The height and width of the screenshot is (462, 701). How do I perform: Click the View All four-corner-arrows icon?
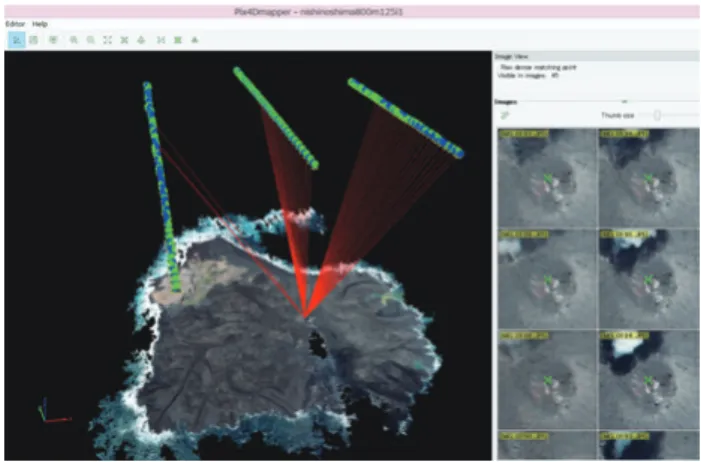point(108,40)
